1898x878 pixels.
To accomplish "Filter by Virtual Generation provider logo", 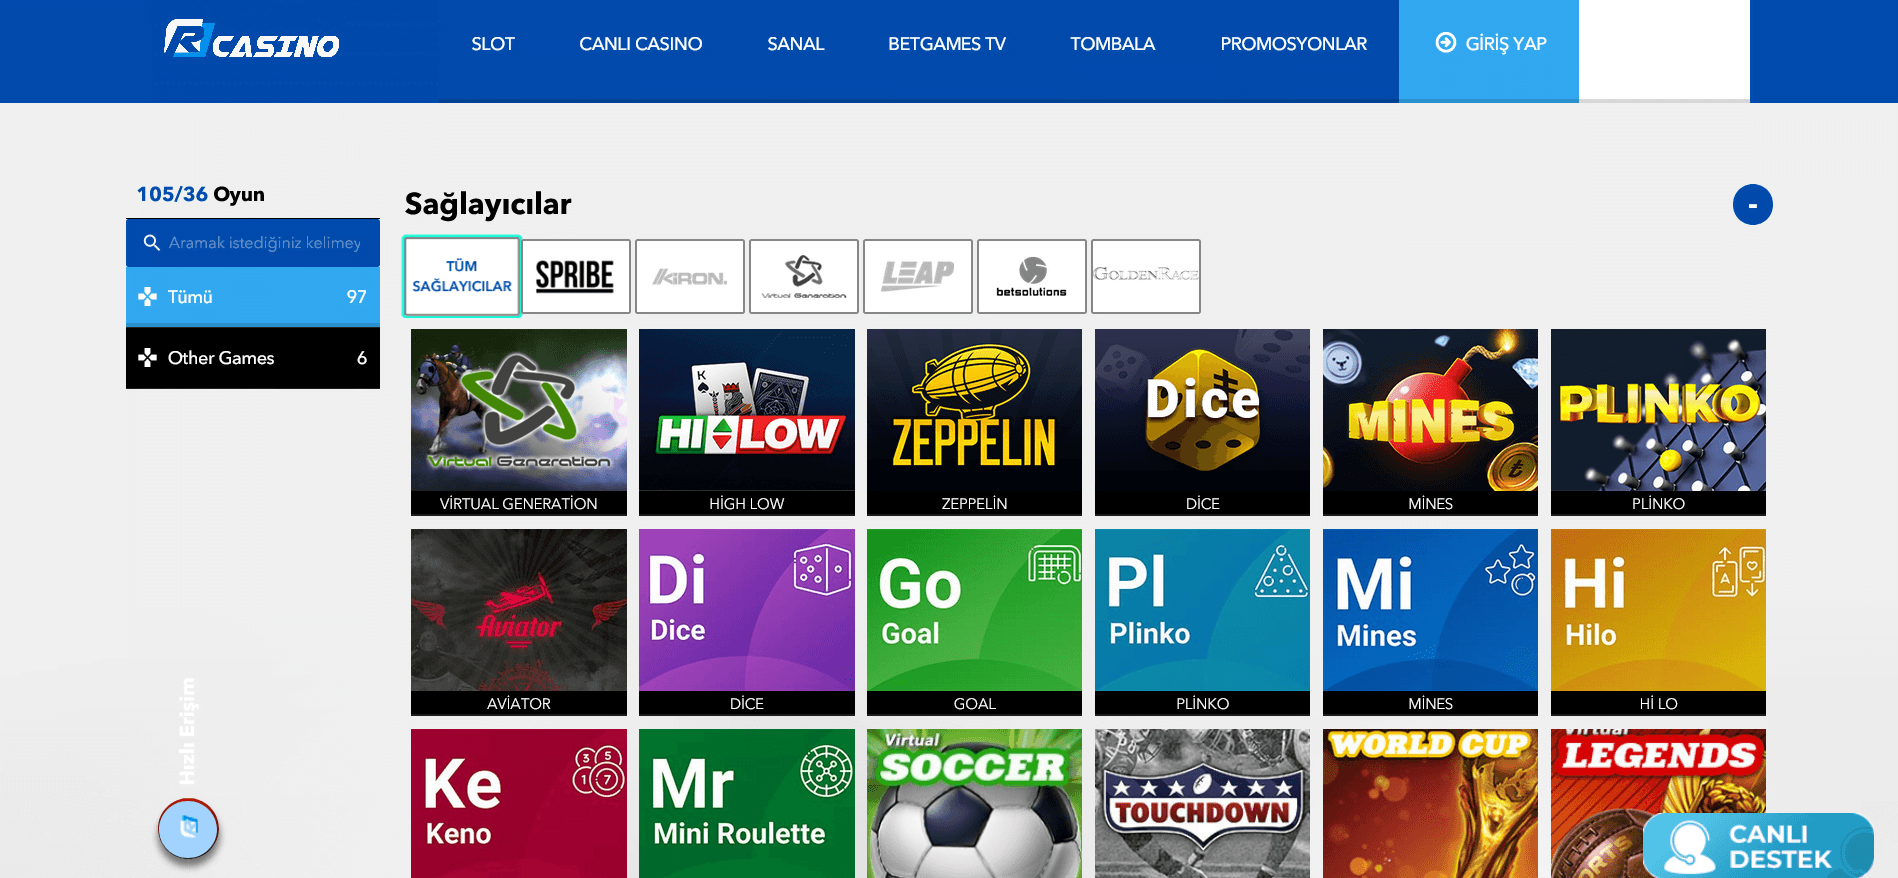I will (804, 276).
